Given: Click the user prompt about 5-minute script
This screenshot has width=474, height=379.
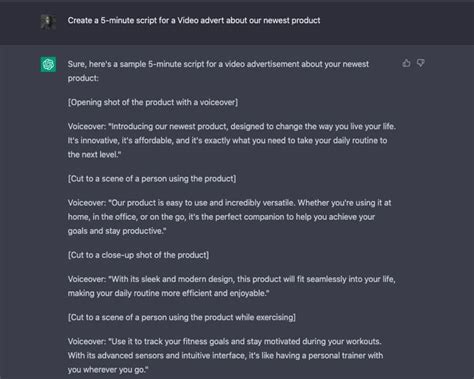Looking at the screenshot, I should 194,21.
